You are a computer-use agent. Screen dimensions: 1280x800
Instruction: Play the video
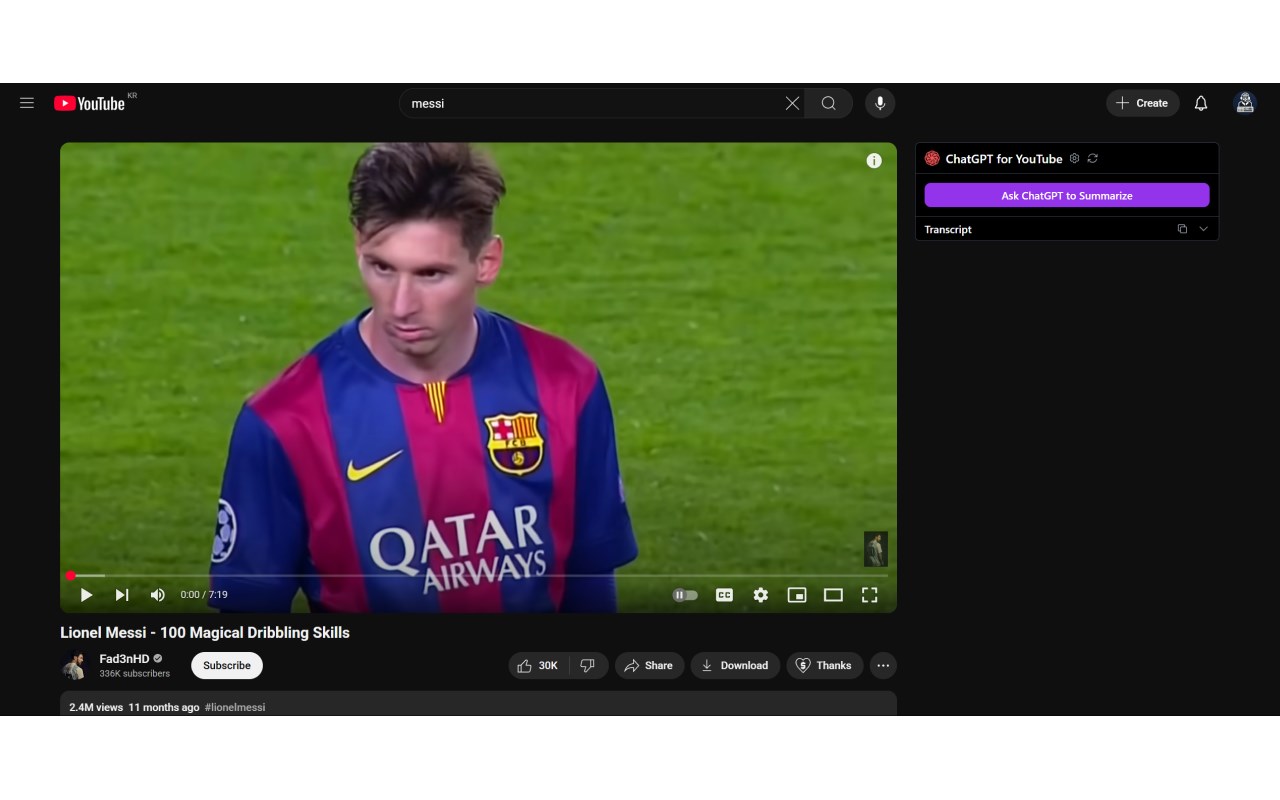pyautogui.click(x=86, y=595)
